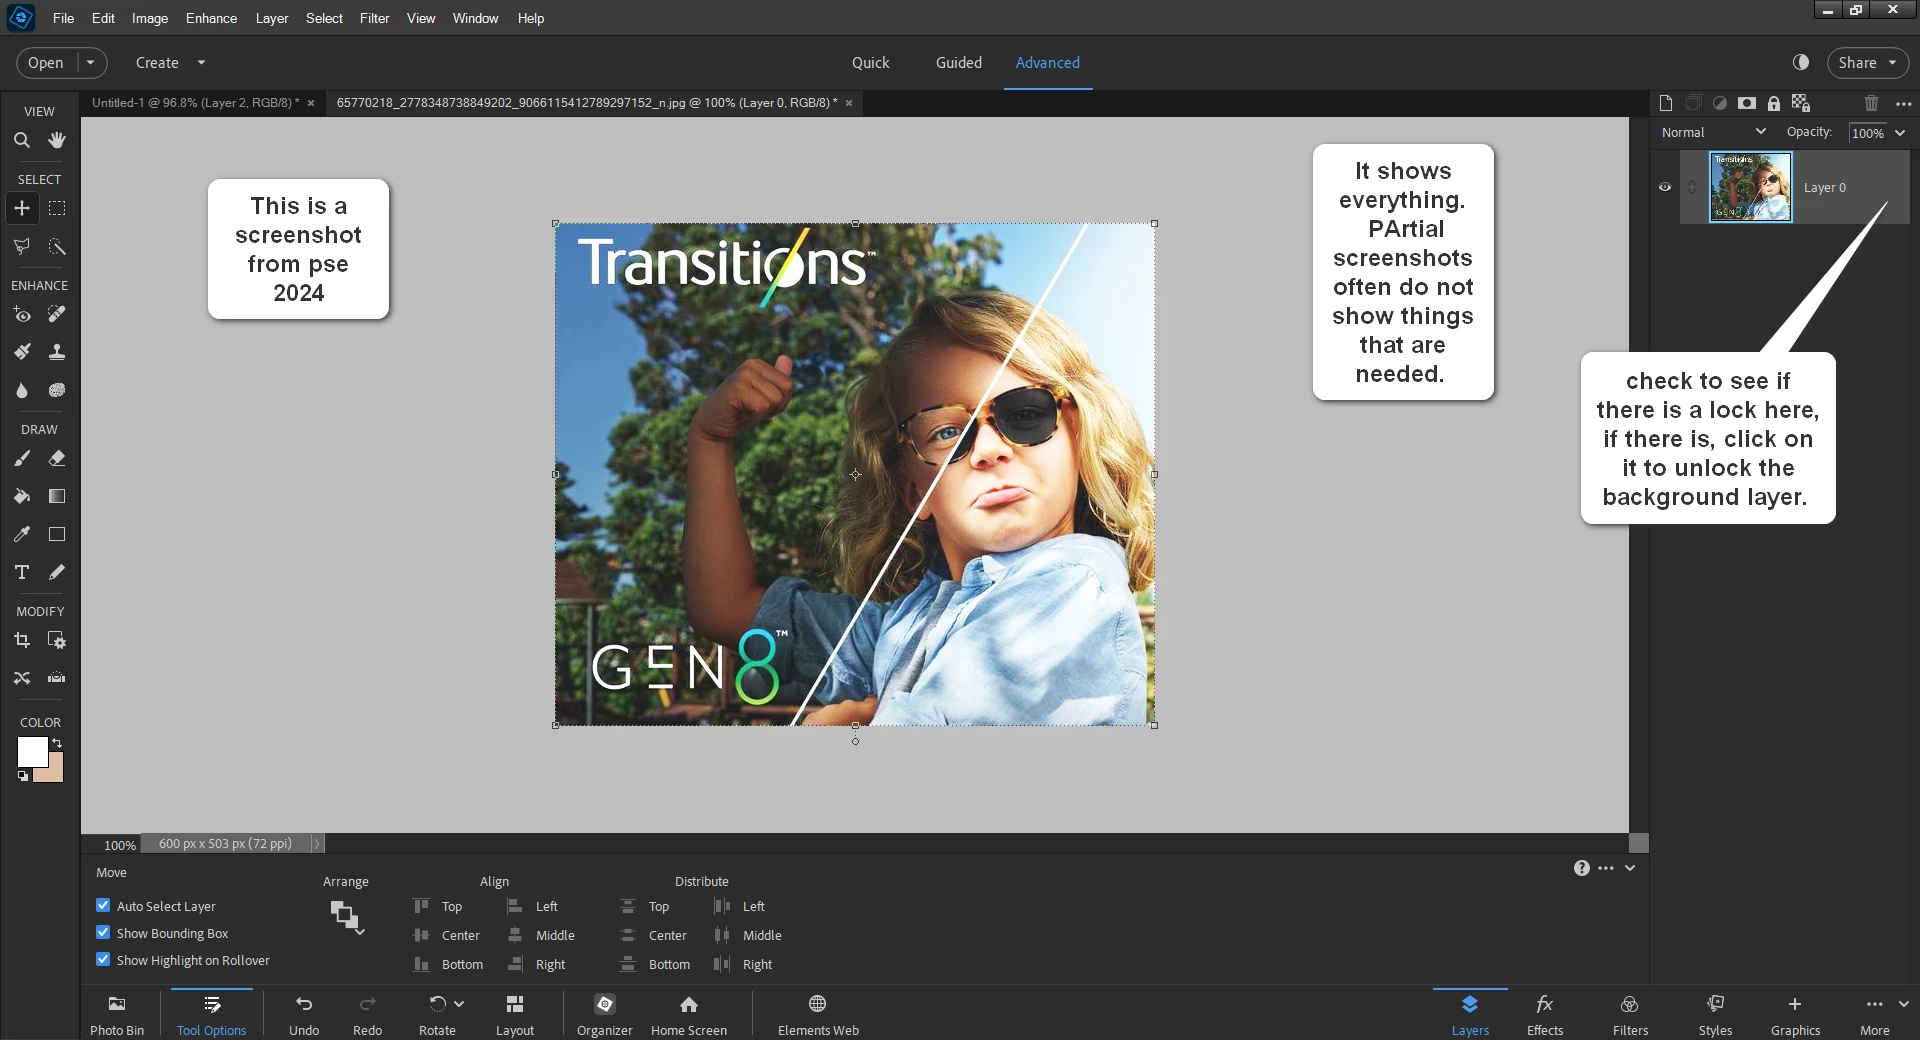Select the Pencil tool
This screenshot has width=1920, height=1040.
[x=57, y=572]
